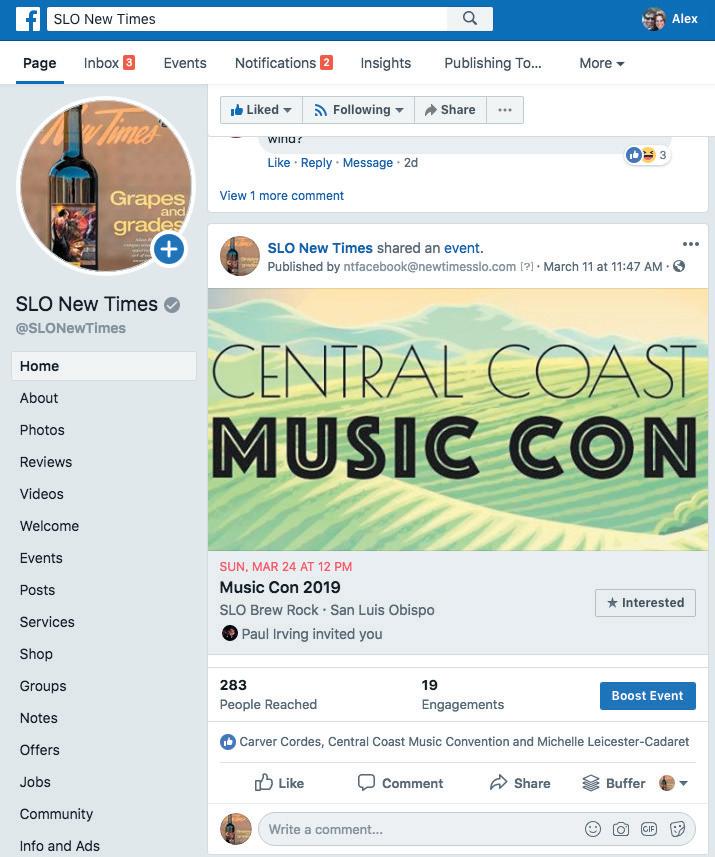Image resolution: width=715 pixels, height=857 pixels.
Task: Attach a photo via camera icon
Action: (620, 829)
